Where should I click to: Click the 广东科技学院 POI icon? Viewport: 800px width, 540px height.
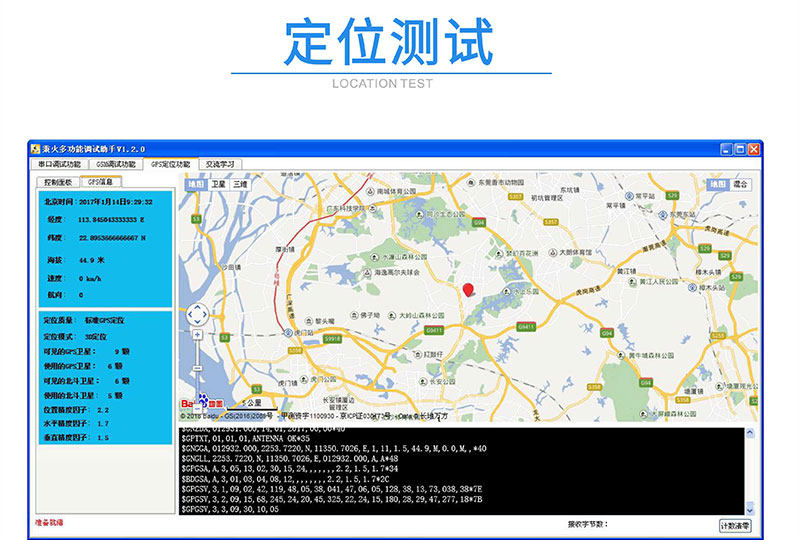coord(373,208)
